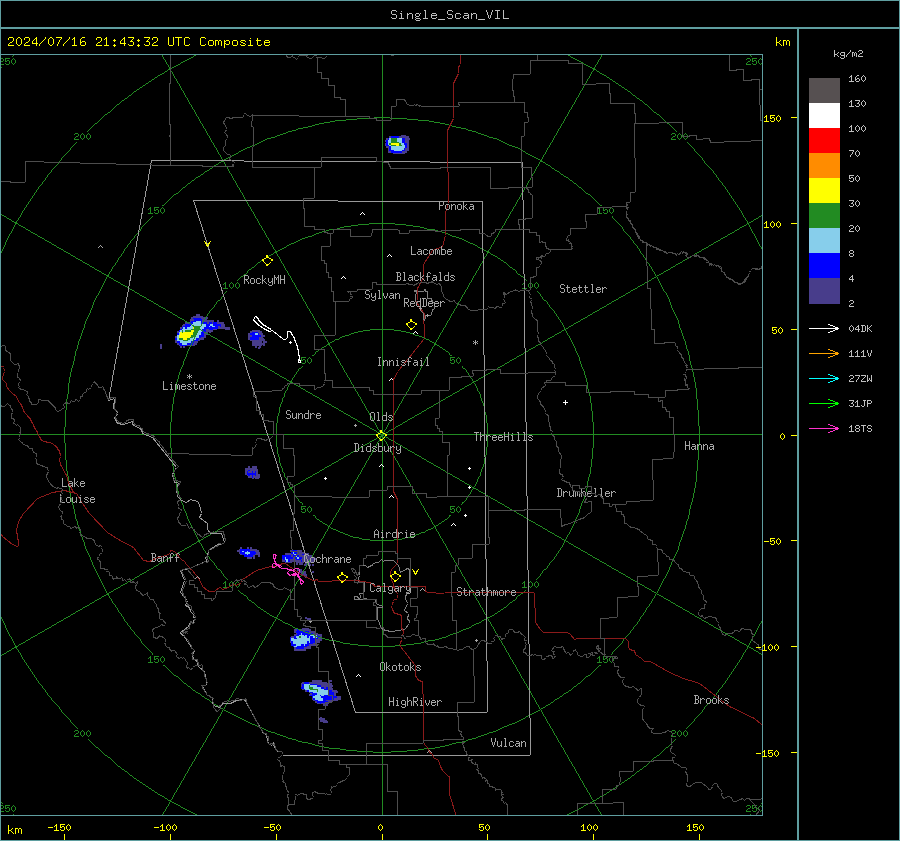Screen dimensions: 900x841
Task: Select the purple 2-4 color swatch
Action: 824,290
